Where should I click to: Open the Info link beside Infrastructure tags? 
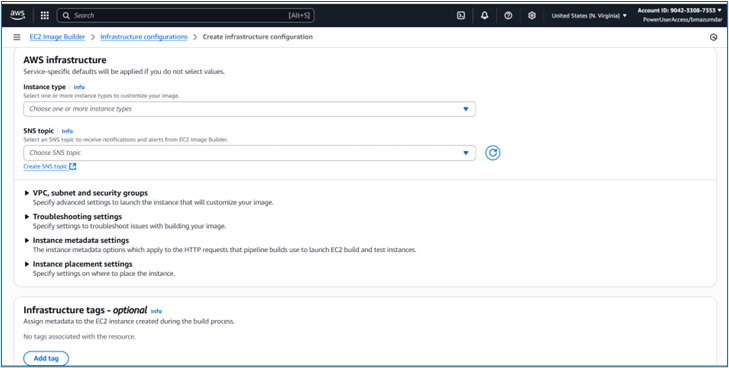click(156, 311)
